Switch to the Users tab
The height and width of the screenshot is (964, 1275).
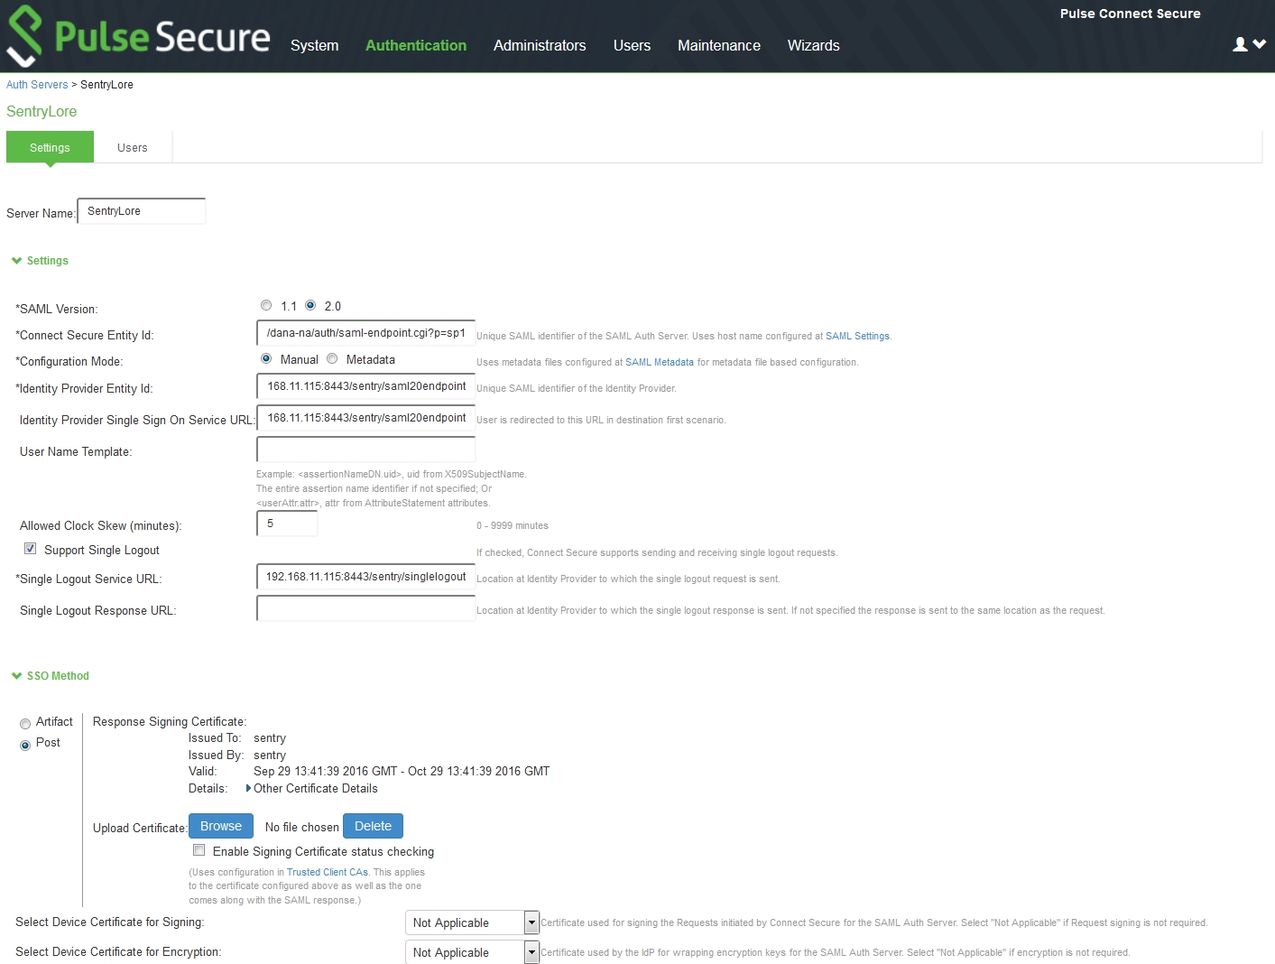(x=131, y=147)
